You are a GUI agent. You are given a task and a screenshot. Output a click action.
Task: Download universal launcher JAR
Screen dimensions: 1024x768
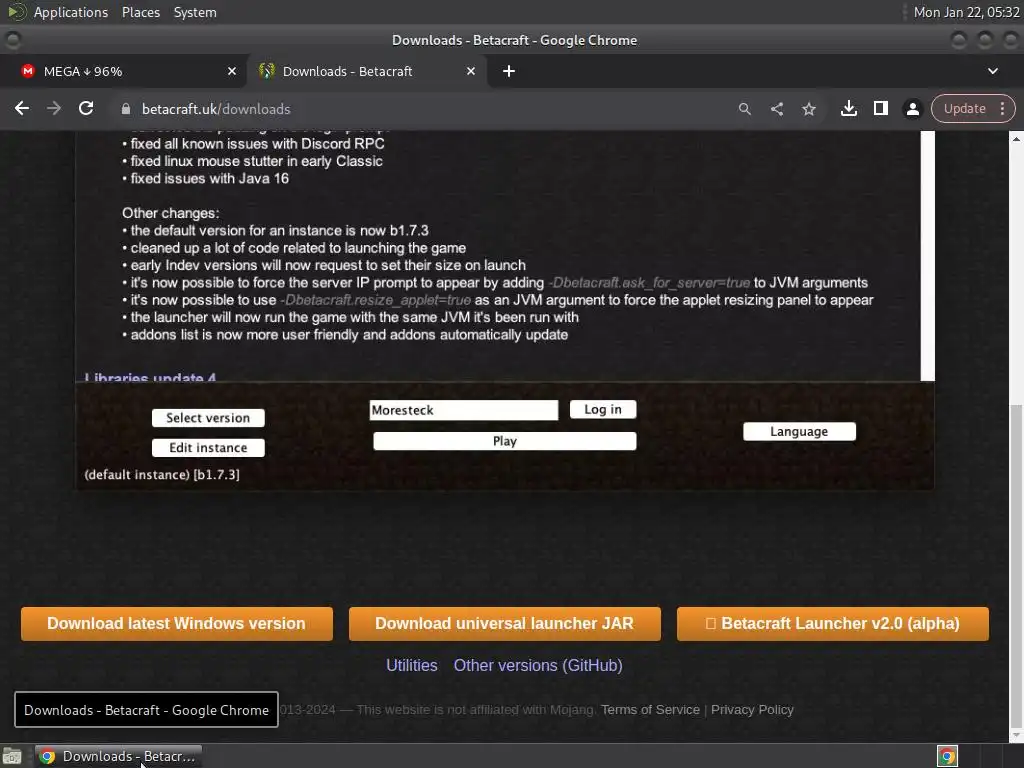point(505,624)
